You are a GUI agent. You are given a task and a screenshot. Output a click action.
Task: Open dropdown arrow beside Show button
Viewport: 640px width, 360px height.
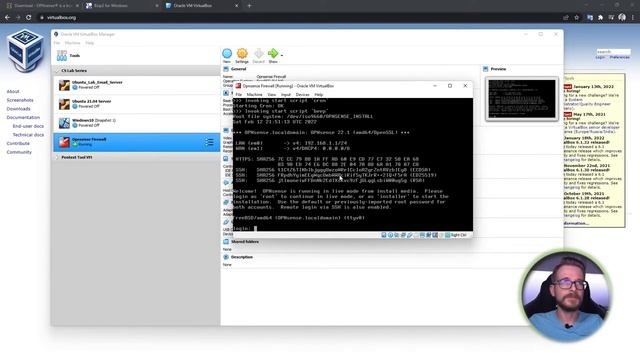[282, 55]
